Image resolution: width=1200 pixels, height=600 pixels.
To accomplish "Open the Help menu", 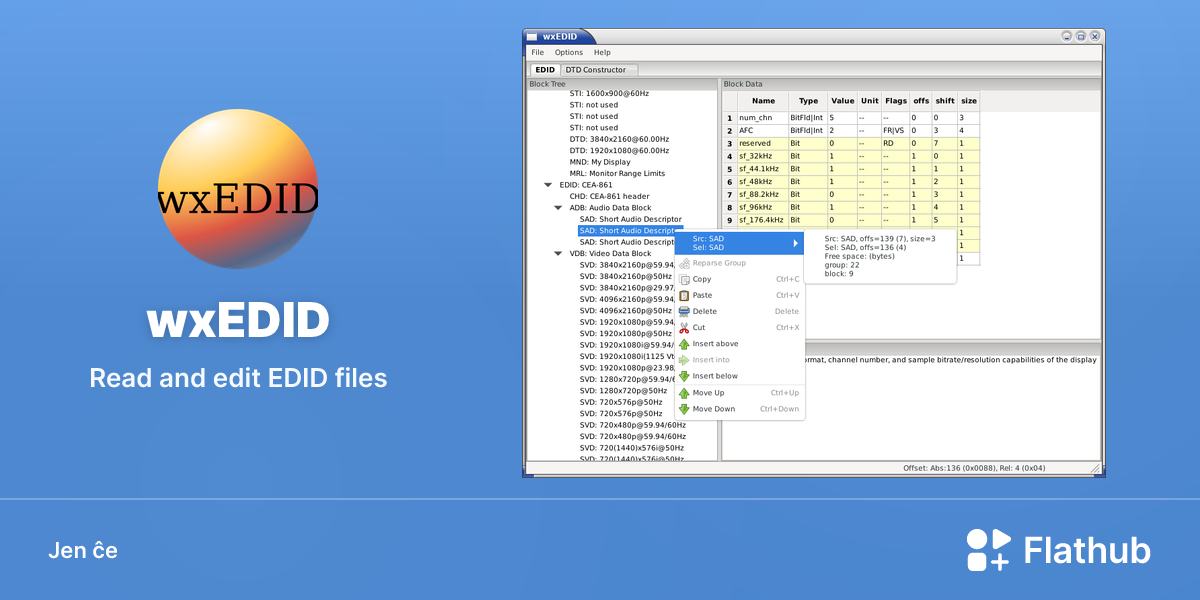I will tap(602, 52).
